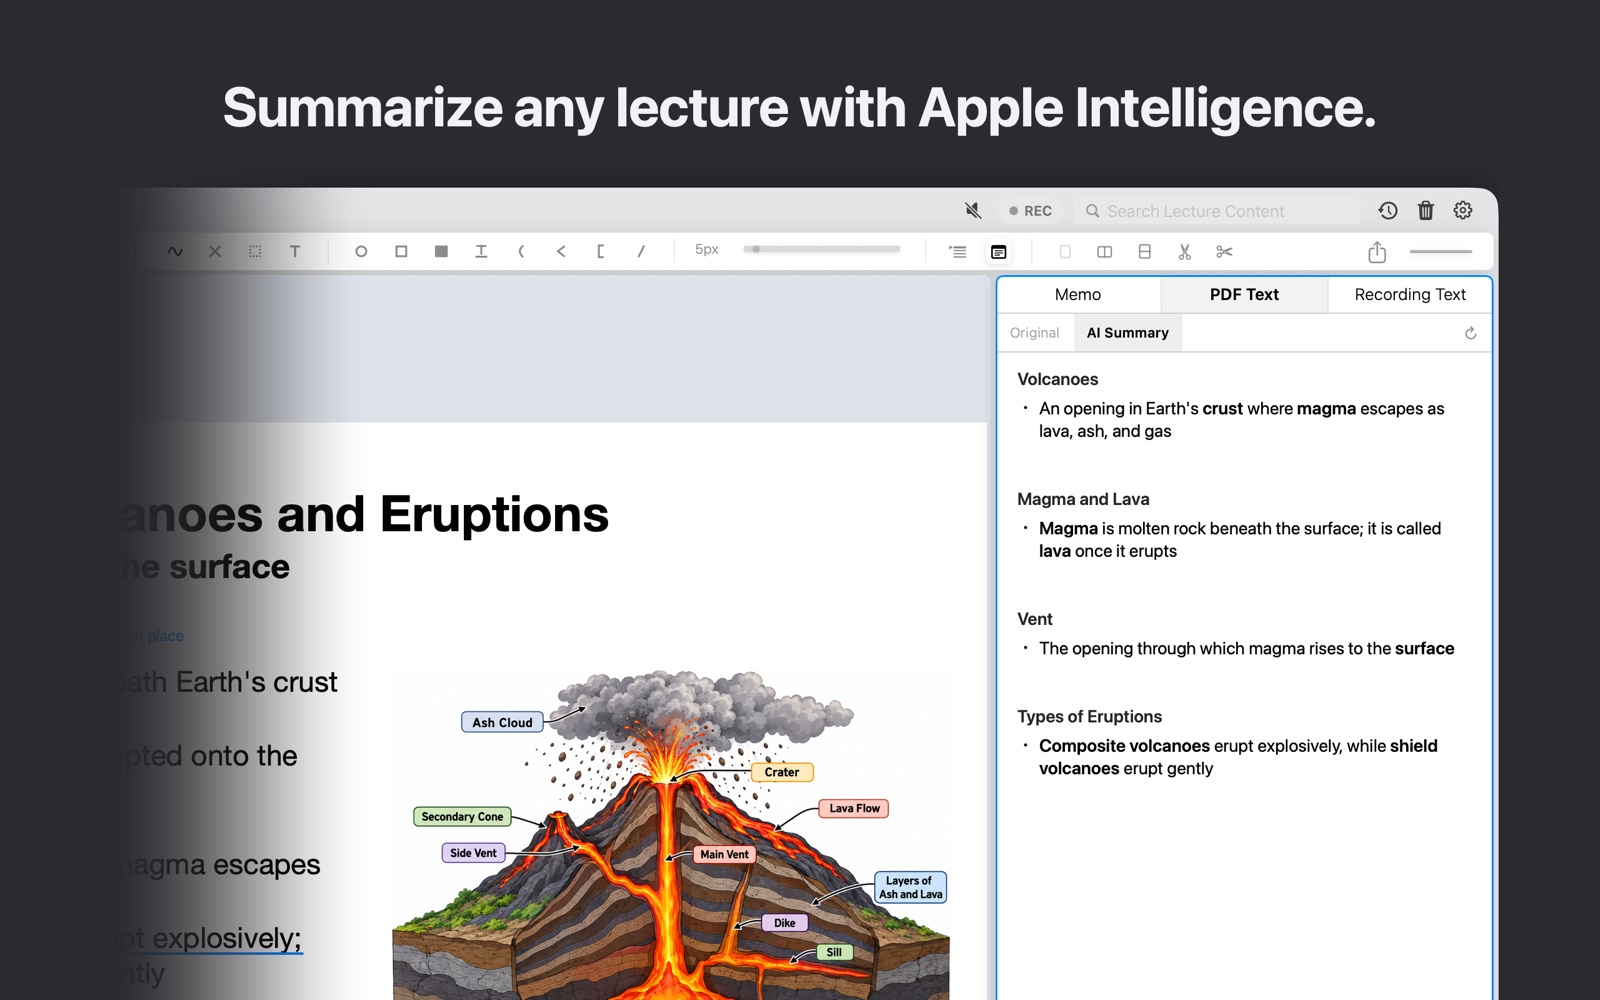Select the I-beam marker tool
Viewport: 1600px width, 1000px height.
[481, 251]
